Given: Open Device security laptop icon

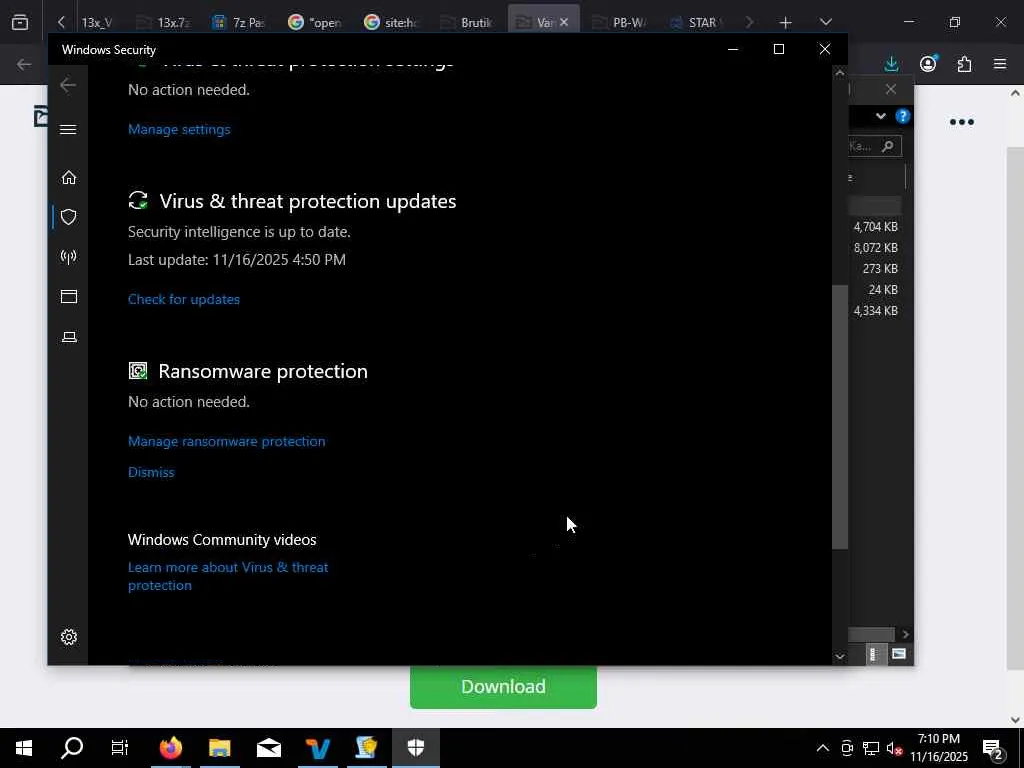Looking at the screenshot, I should click(69, 337).
